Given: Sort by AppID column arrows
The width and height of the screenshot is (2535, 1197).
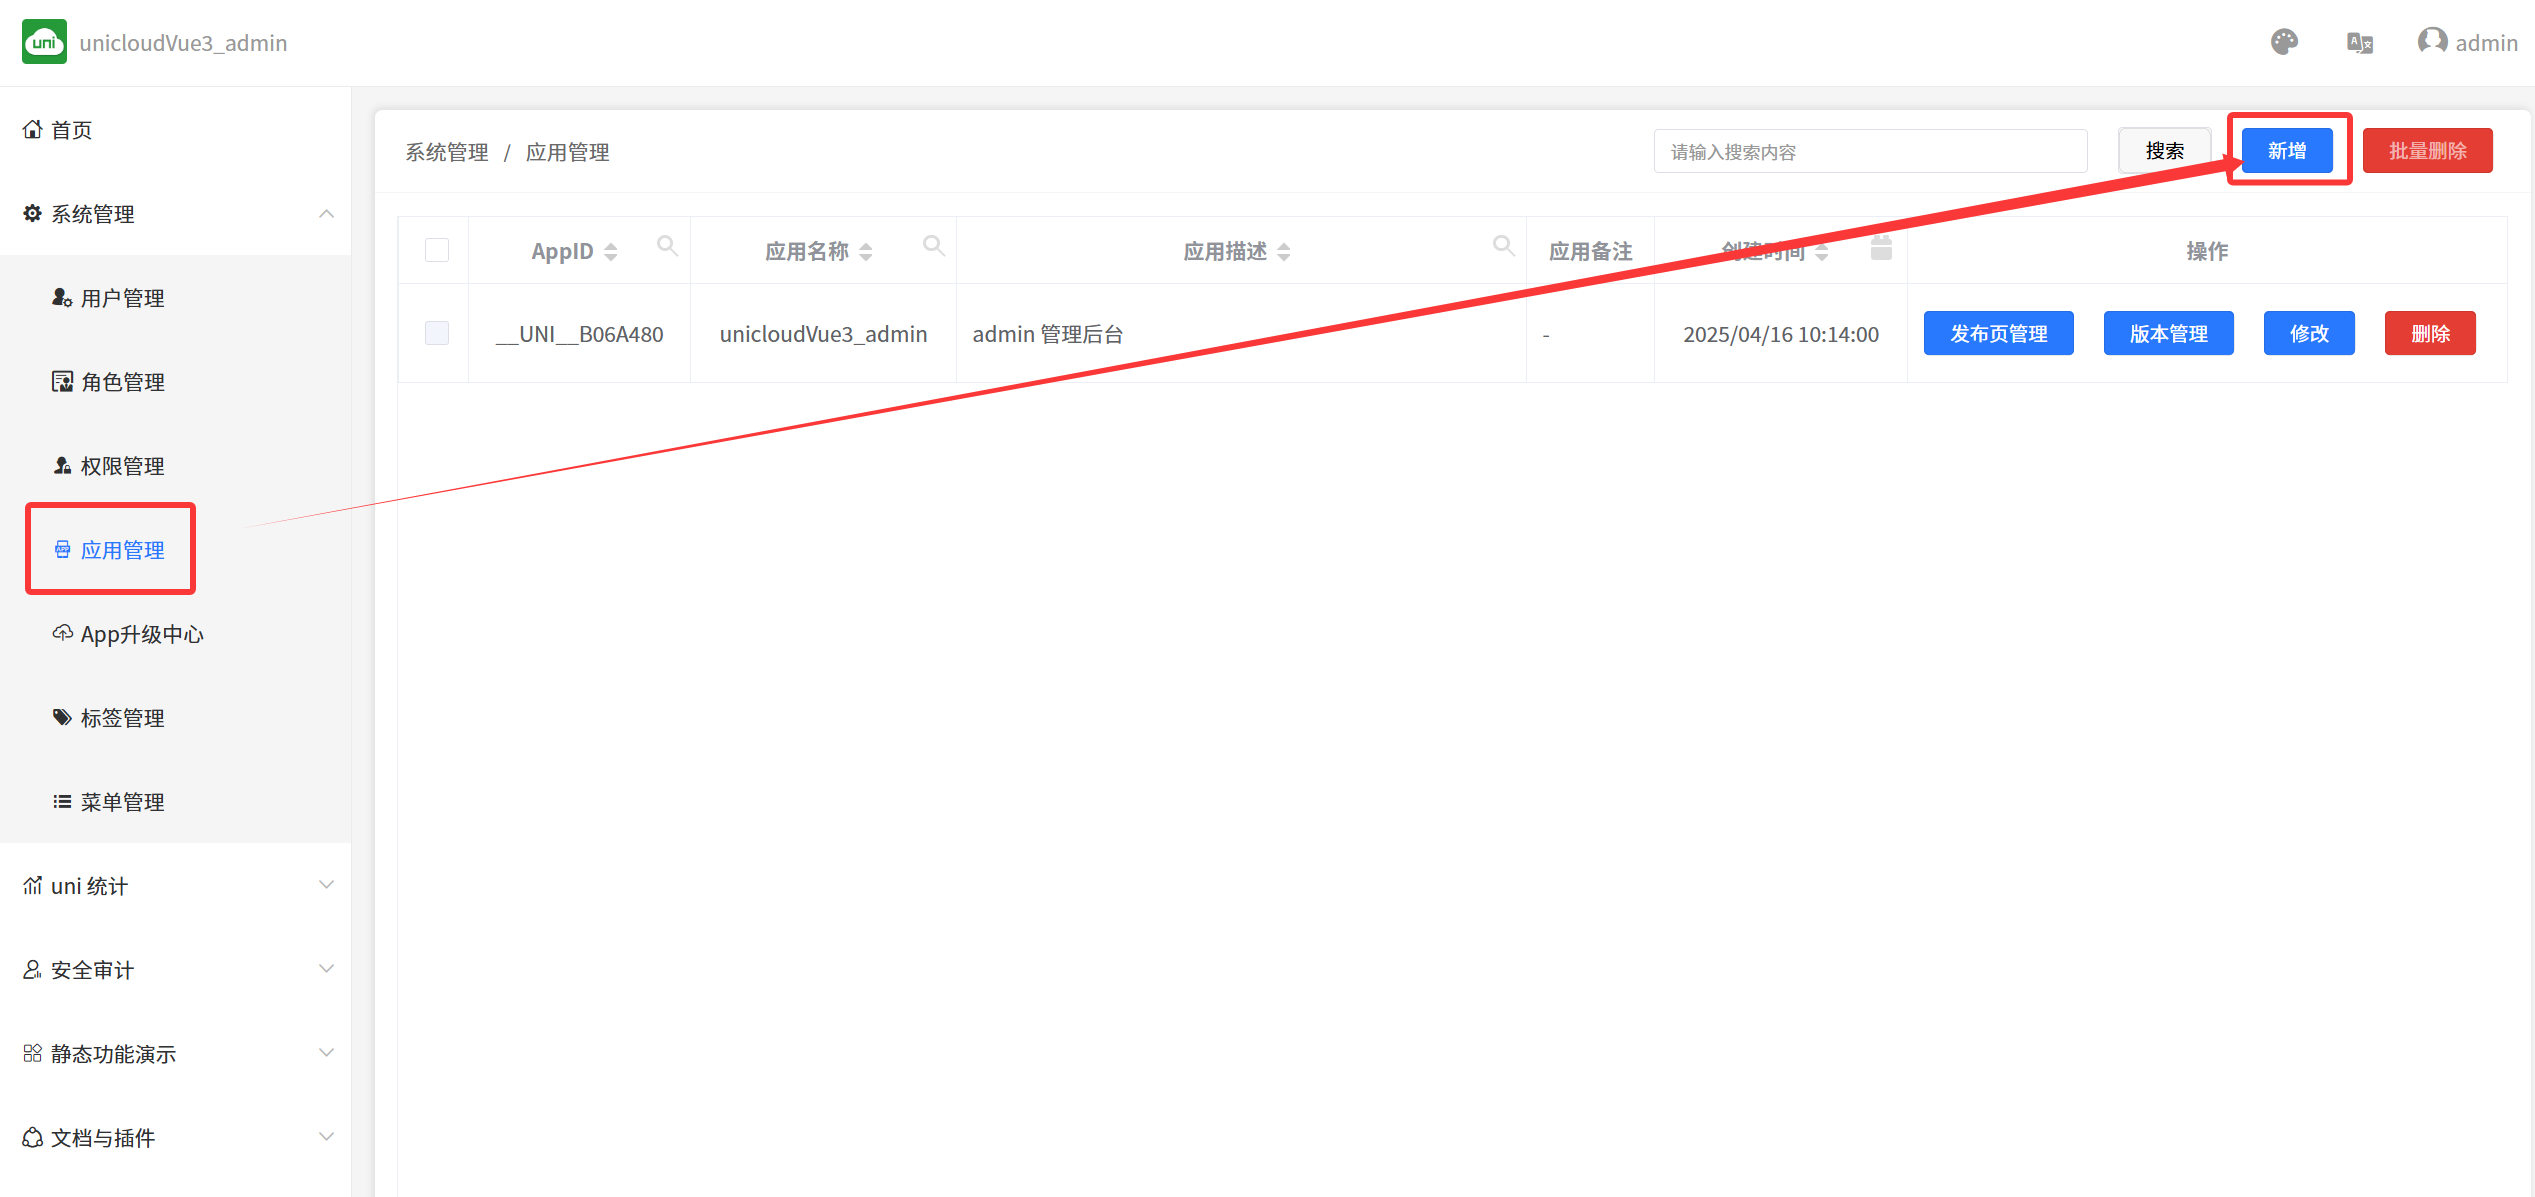Looking at the screenshot, I should pyautogui.click(x=610, y=252).
